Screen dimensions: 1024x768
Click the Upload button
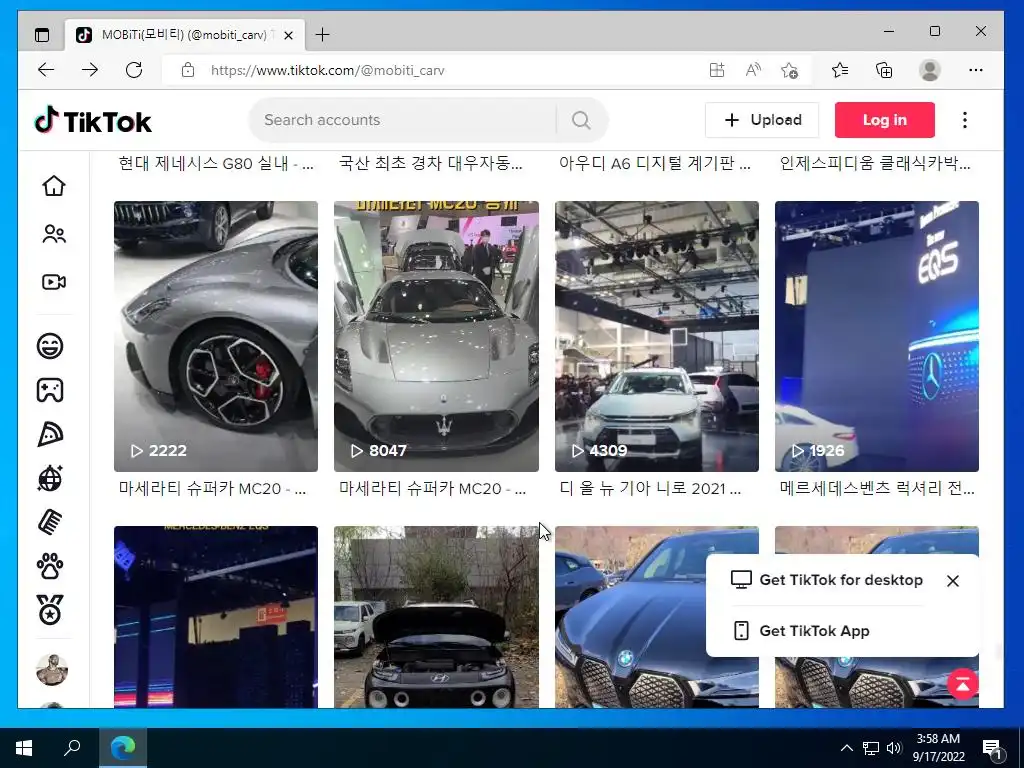[761, 120]
